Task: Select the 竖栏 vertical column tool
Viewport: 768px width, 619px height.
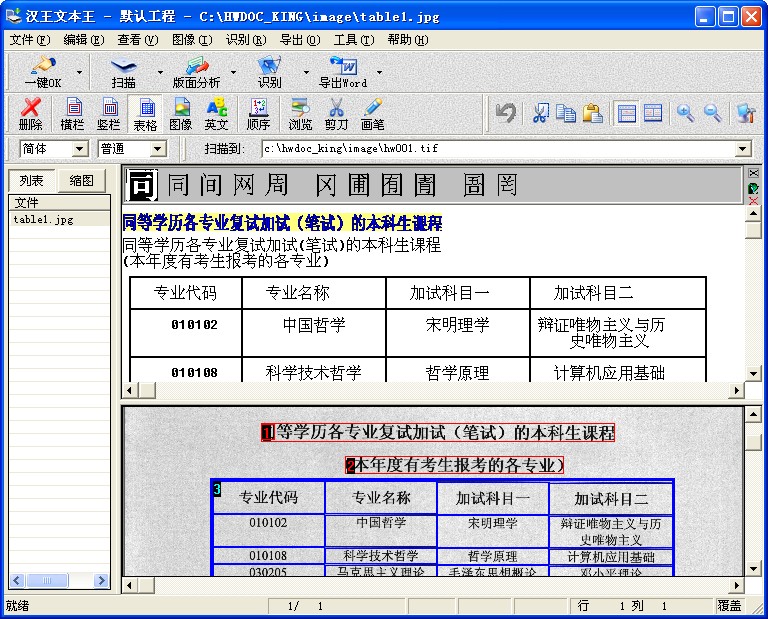Action: coord(108,114)
